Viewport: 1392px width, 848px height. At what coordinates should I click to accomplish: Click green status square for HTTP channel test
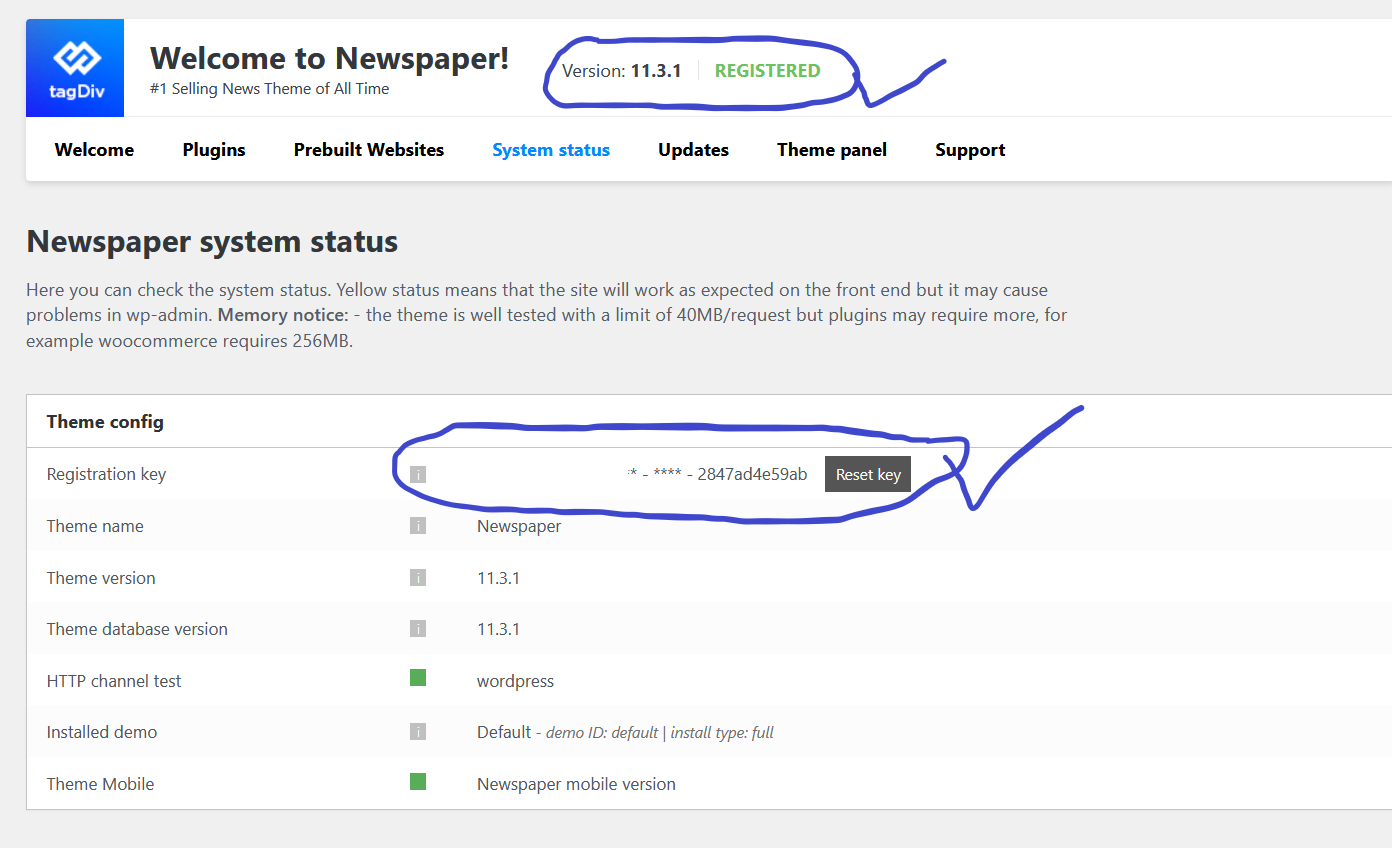click(418, 678)
